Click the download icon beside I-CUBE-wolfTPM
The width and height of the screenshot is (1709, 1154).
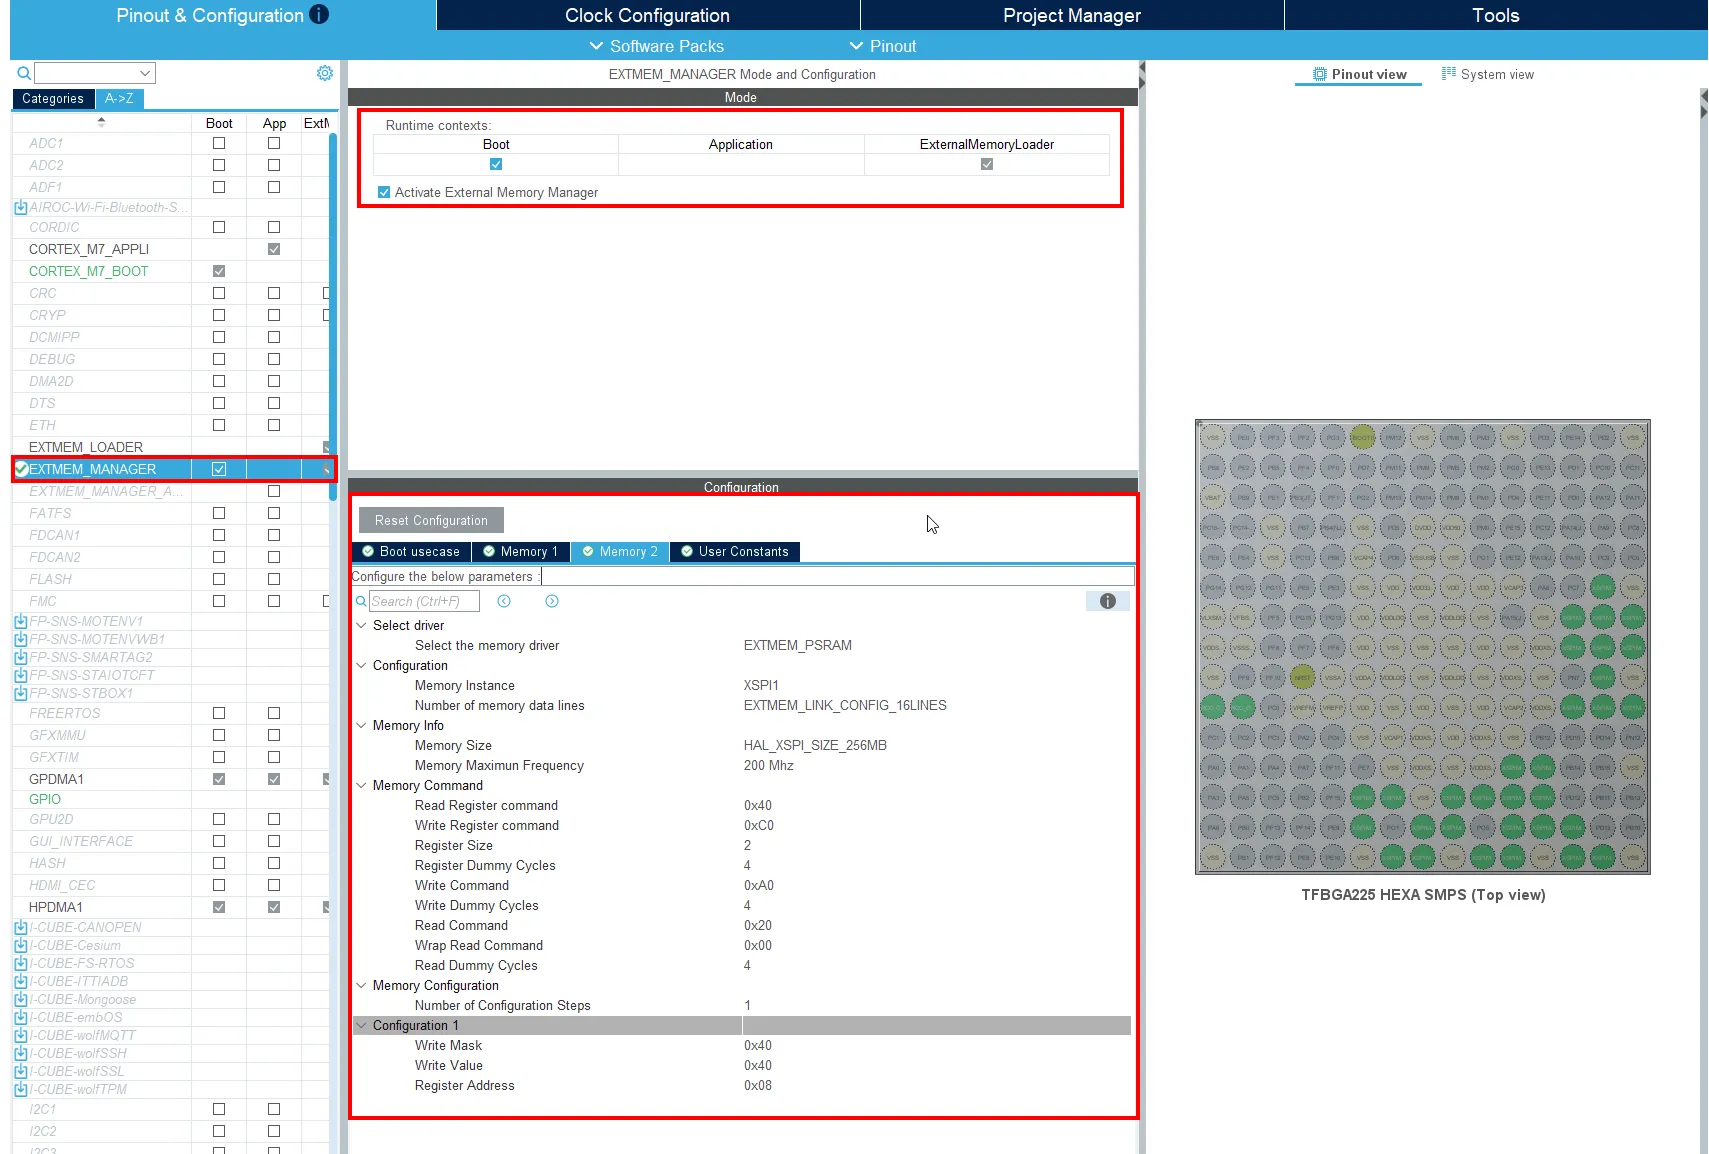tap(20, 1089)
